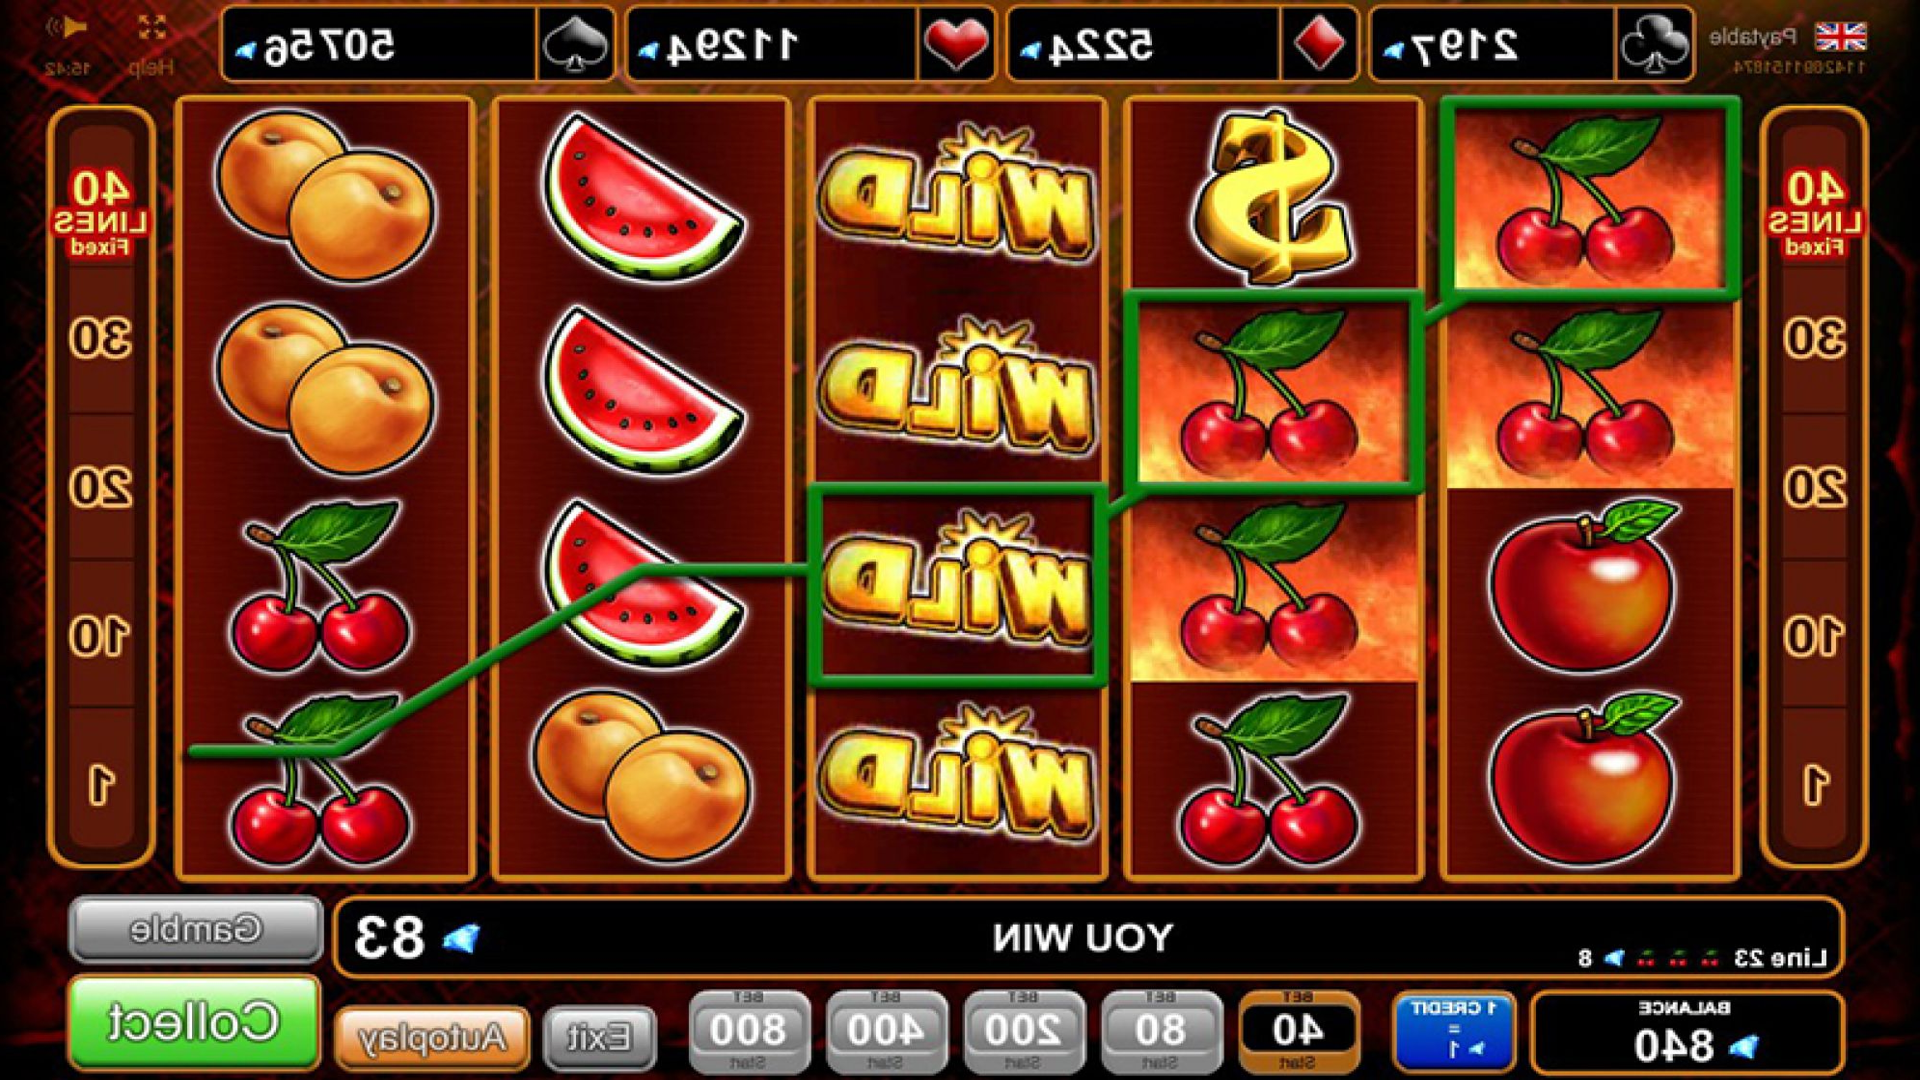The width and height of the screenshot is (1920, 1080).
Task: Open the UK flag language selector
Action: [x=1840, y=37]
